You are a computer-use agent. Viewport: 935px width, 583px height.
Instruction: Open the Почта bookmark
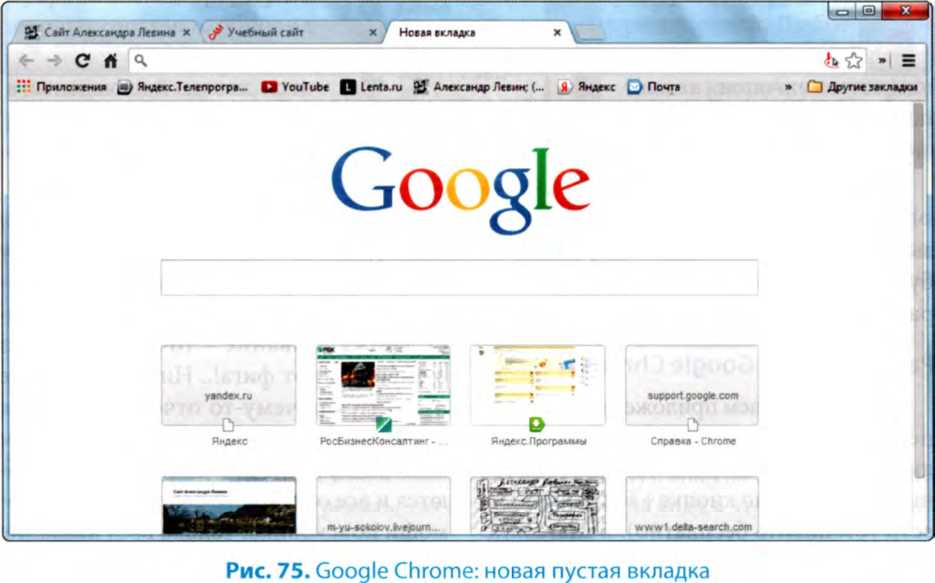click(653, 87)
